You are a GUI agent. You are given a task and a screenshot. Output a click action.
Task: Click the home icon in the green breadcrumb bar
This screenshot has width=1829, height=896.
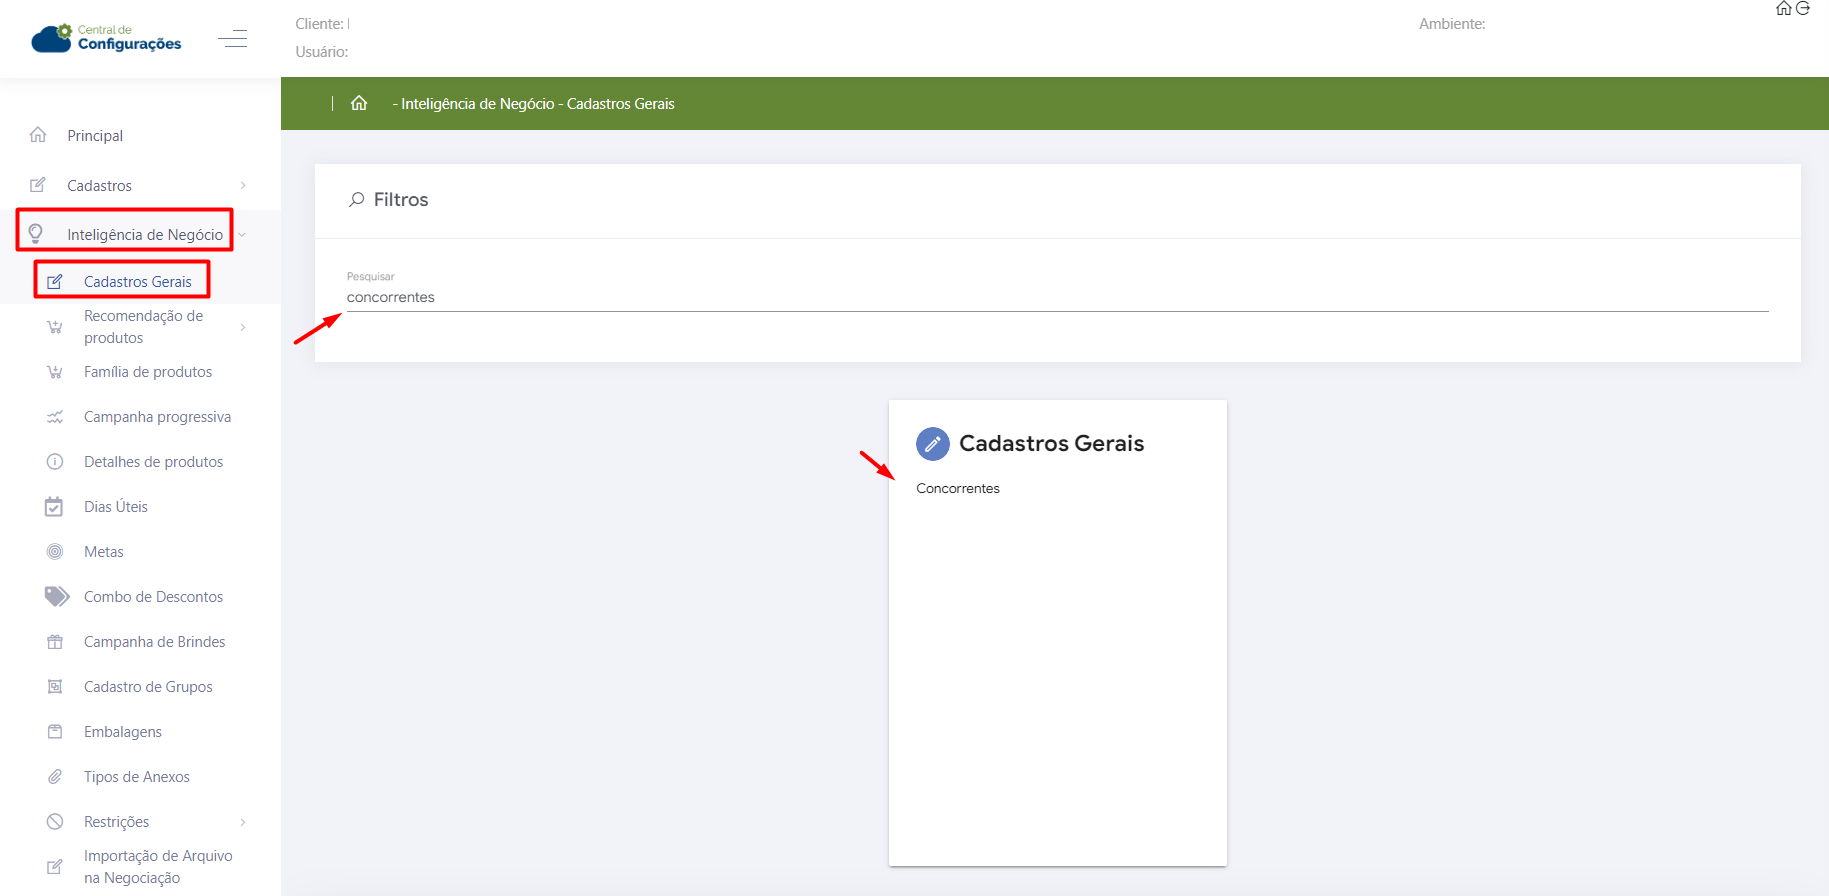click(359, 103)
